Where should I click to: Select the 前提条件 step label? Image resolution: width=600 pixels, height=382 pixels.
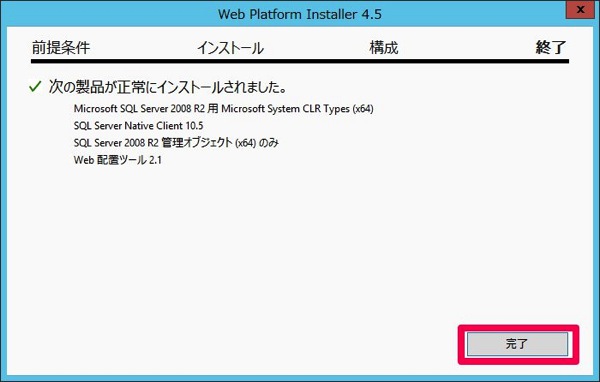tap(61, 47)
